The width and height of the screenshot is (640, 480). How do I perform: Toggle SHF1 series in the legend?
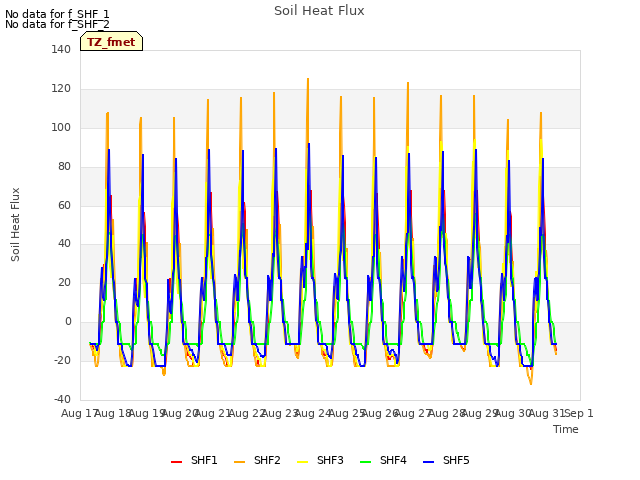click(x=194, y=460)
